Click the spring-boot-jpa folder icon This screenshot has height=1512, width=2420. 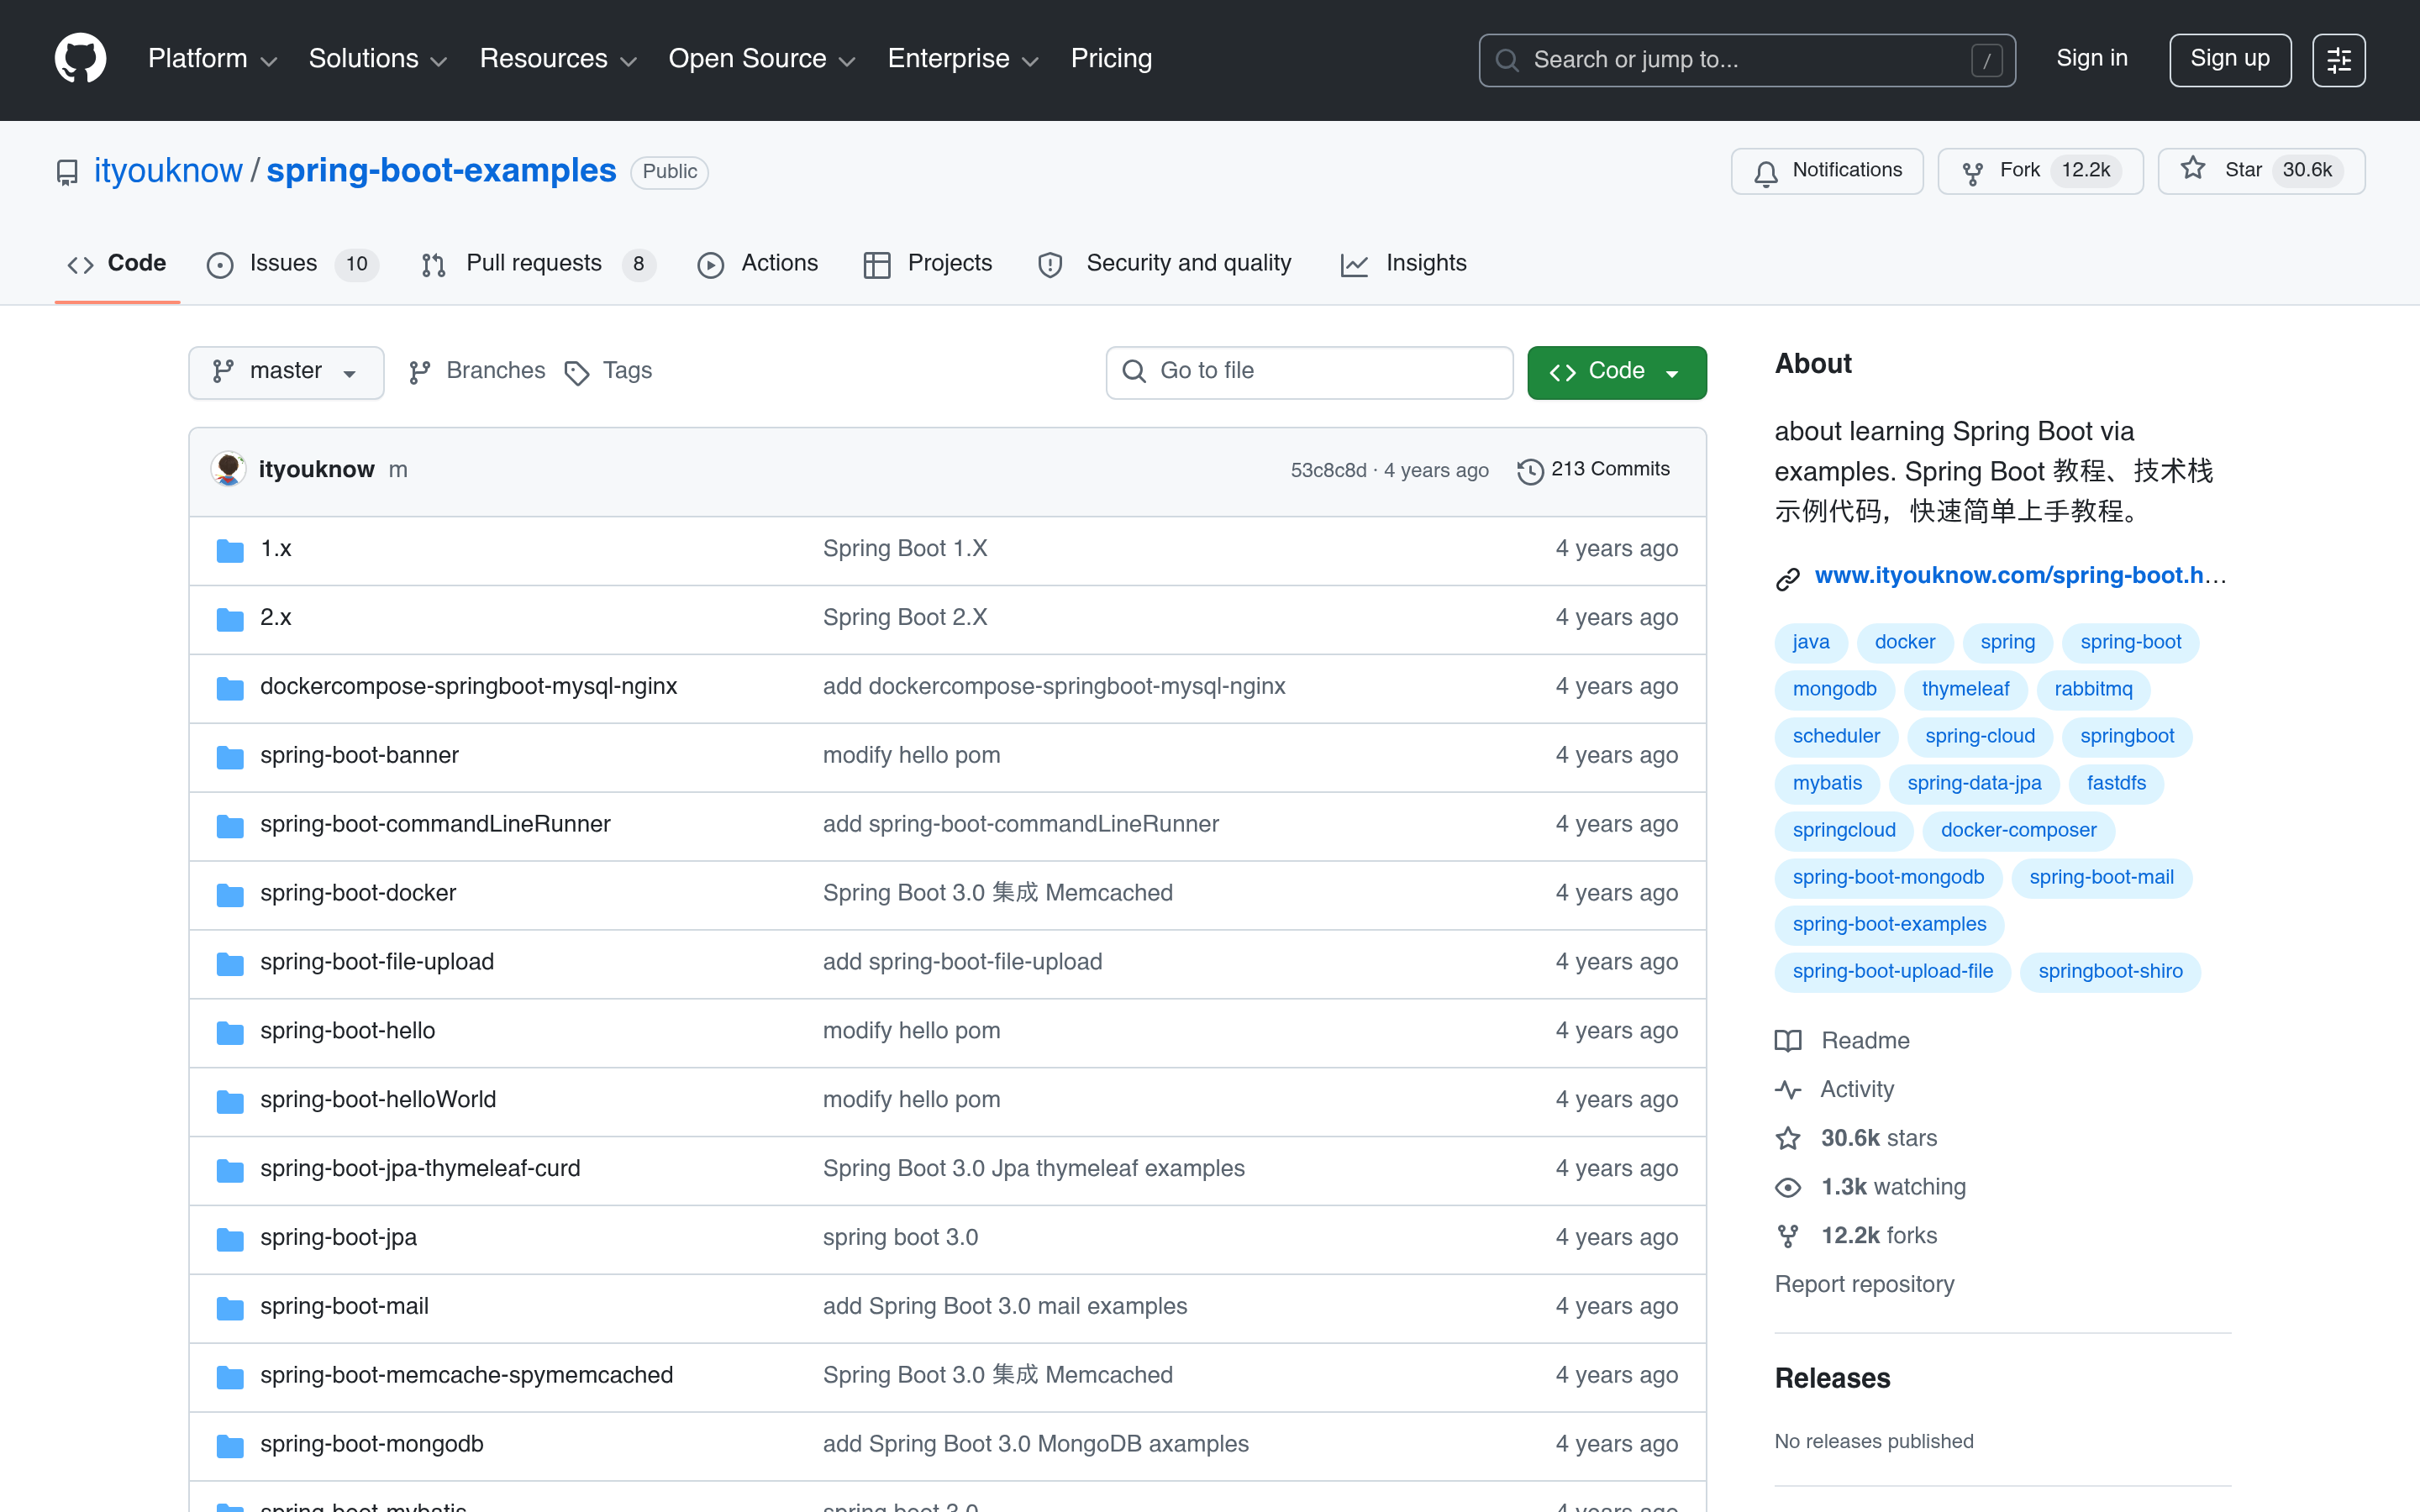230,1239
